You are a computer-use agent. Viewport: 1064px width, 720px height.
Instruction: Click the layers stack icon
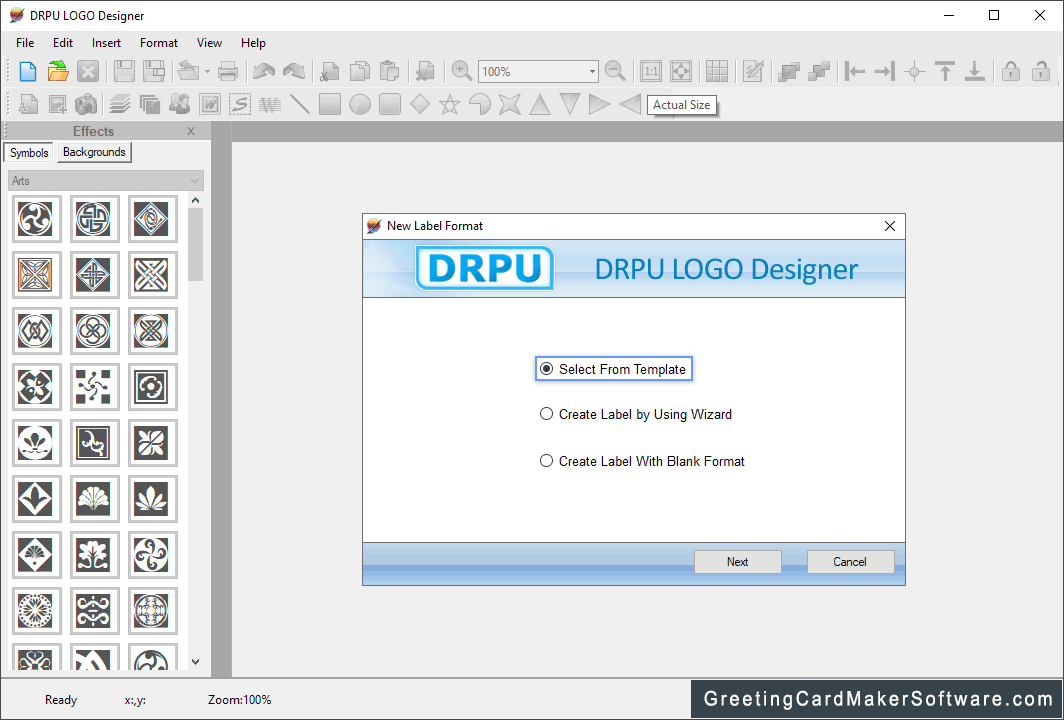click(120, 105)
